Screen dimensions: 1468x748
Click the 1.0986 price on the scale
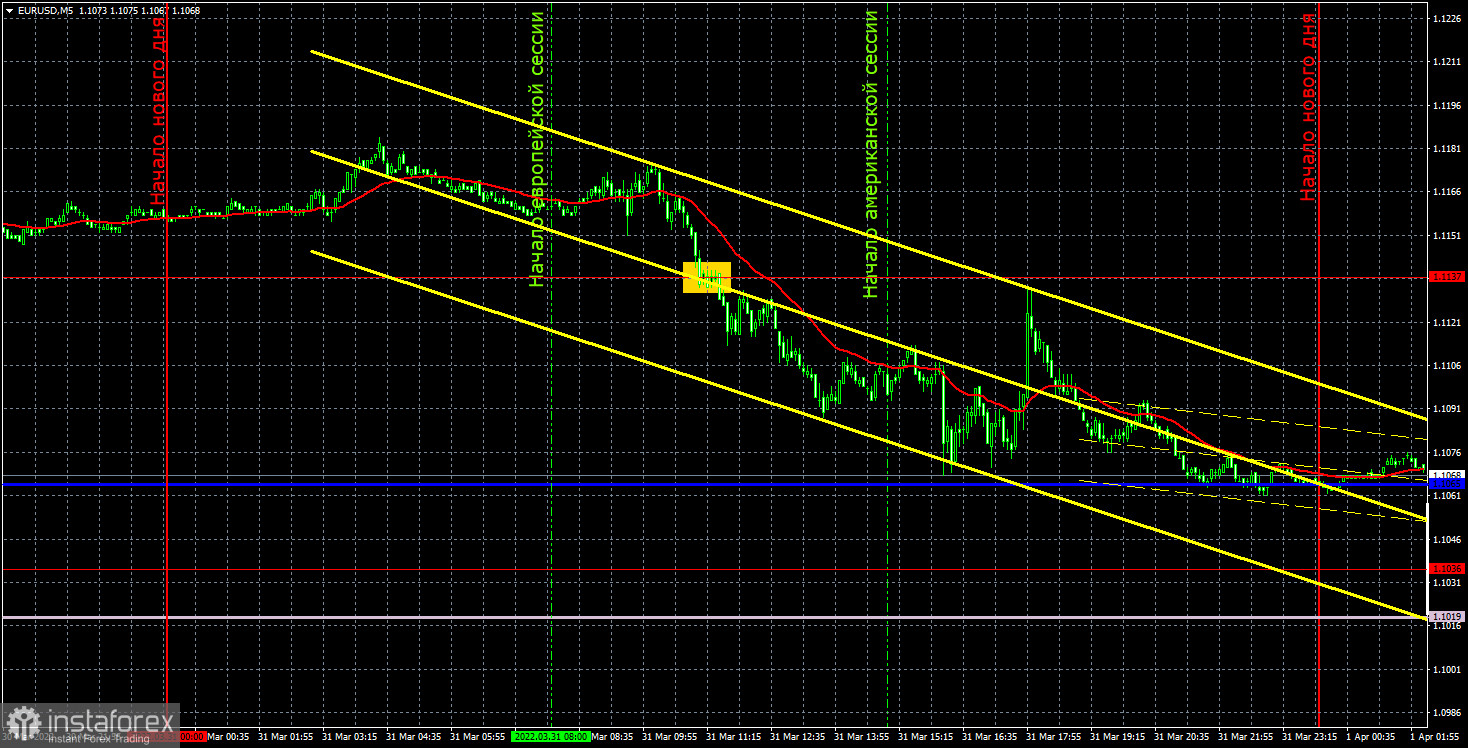click(1446, 712)
